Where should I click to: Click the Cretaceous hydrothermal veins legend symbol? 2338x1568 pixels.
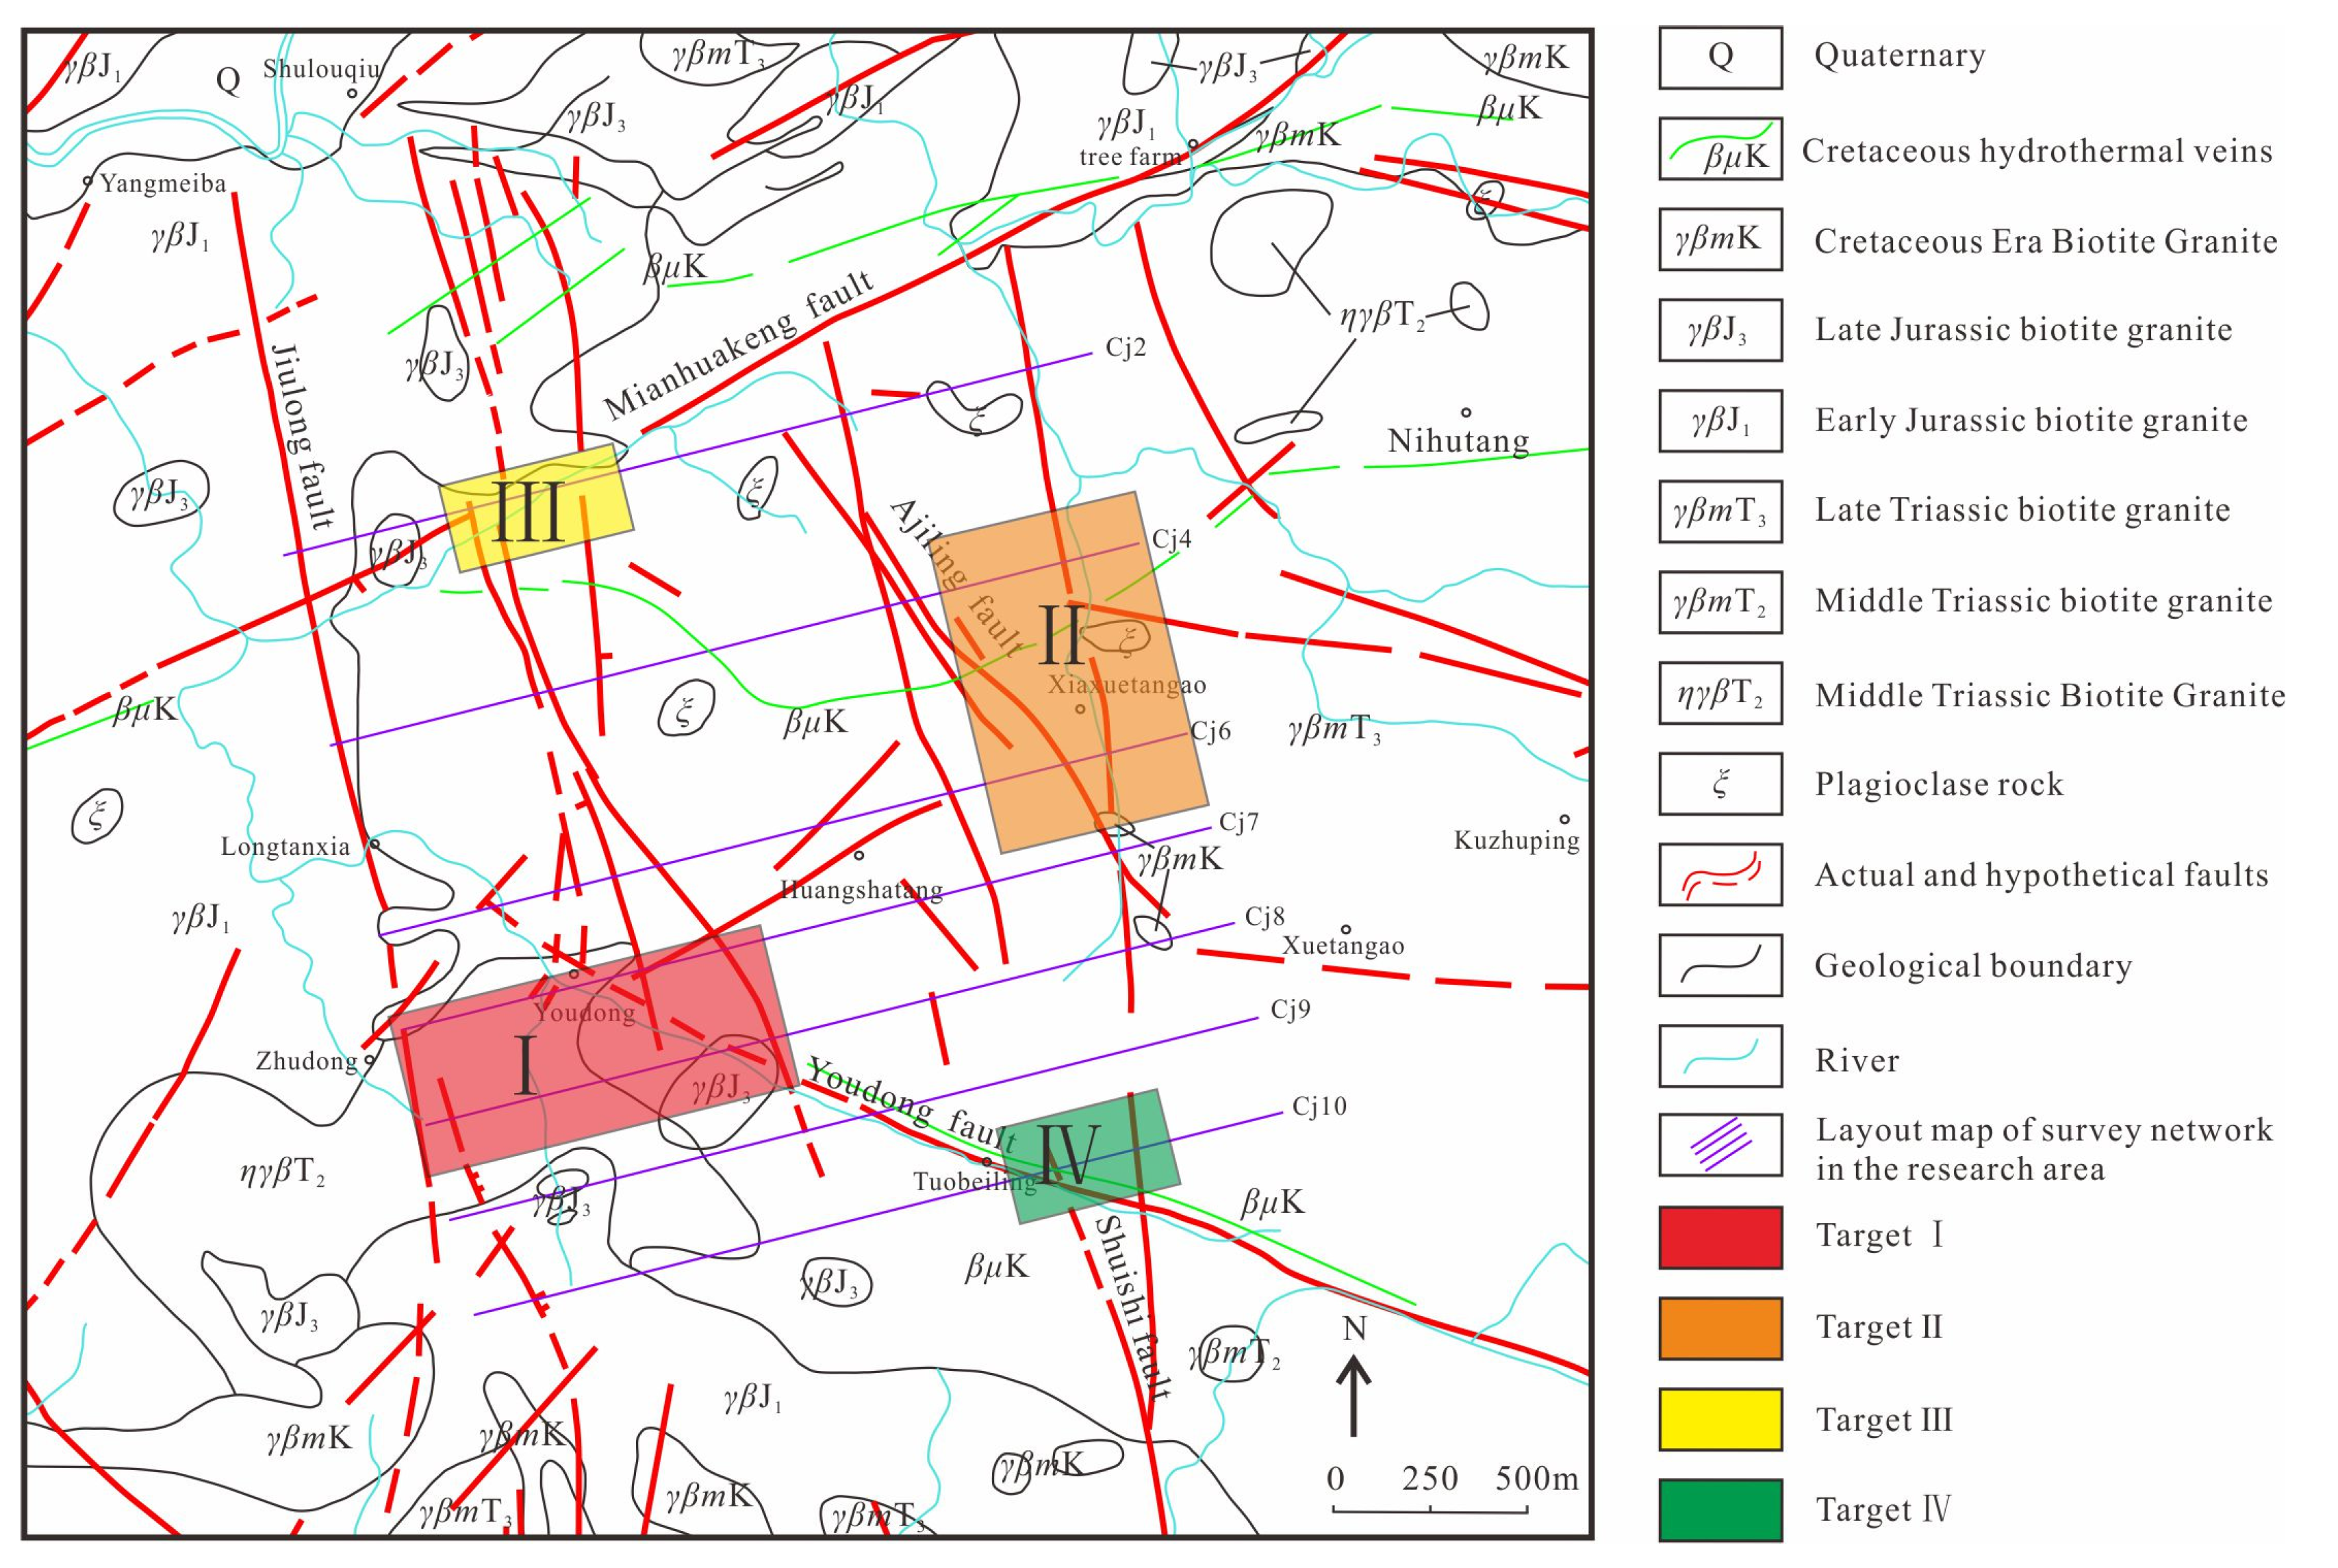pyautogui.click(x=1720, y=149)
